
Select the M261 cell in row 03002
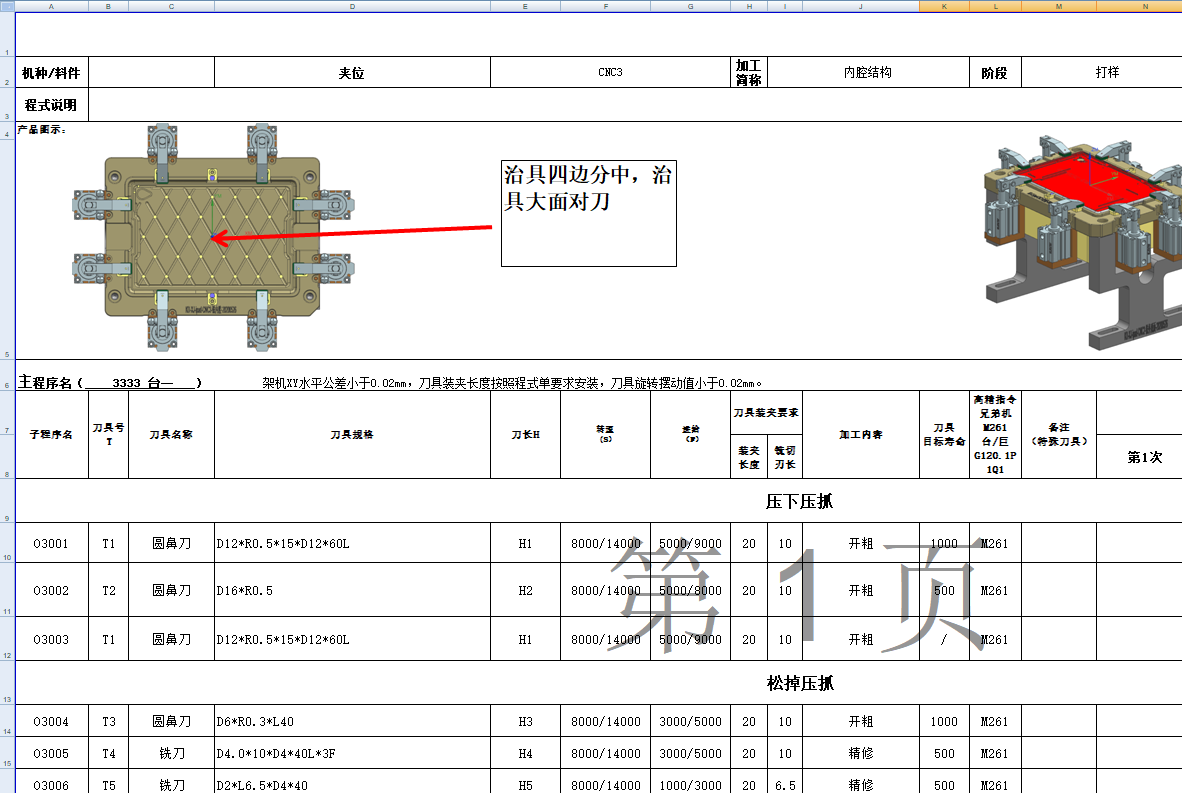(x=996, y=590)
